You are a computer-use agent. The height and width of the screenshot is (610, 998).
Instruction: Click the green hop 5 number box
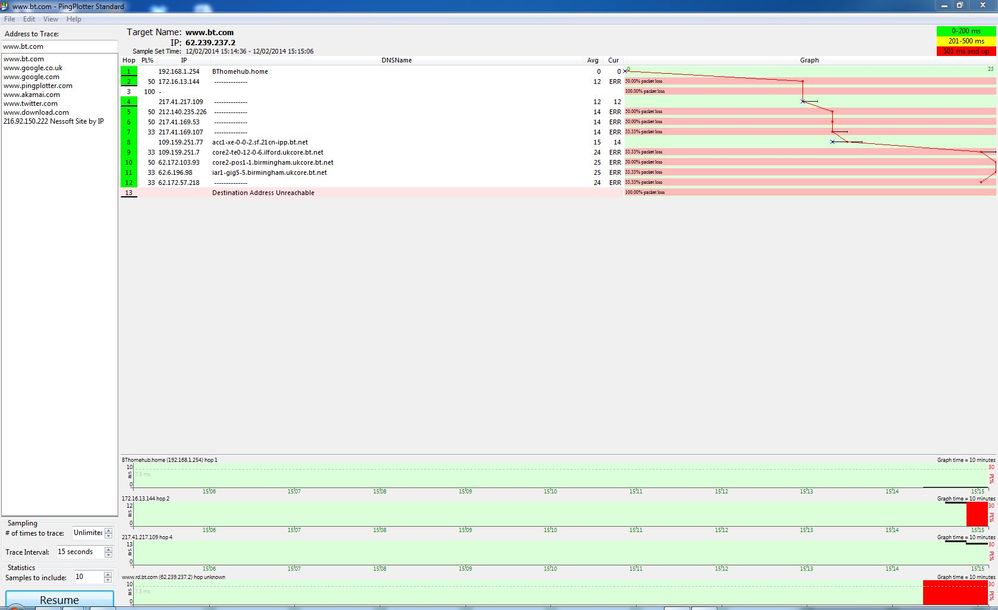pos(129,112)
